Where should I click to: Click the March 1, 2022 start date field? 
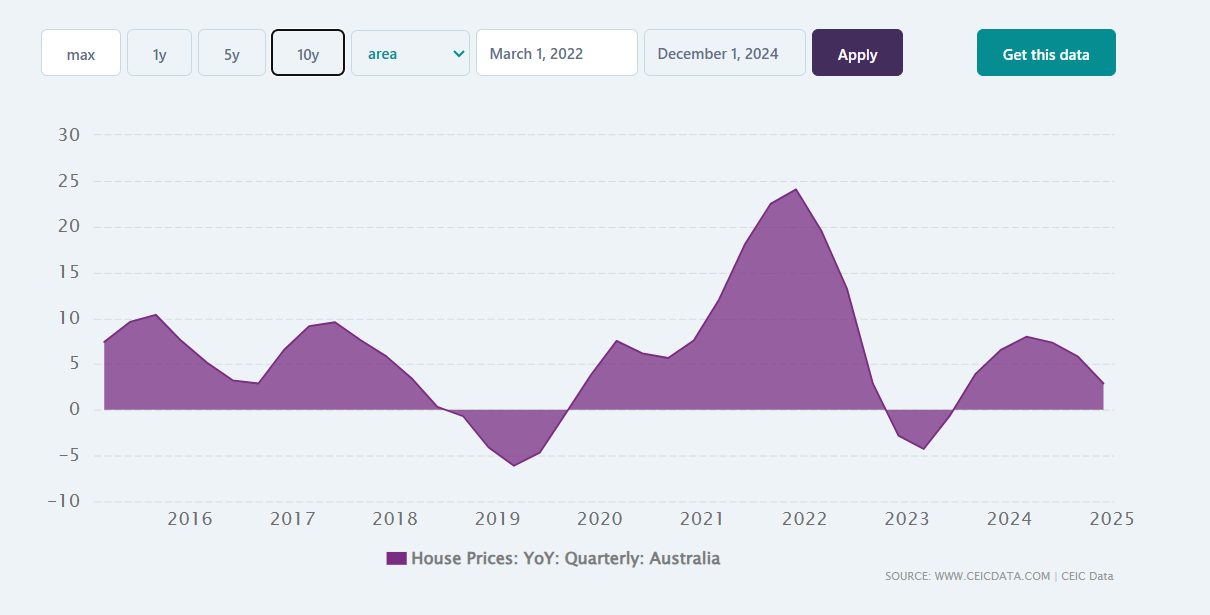tap(556, 54)
